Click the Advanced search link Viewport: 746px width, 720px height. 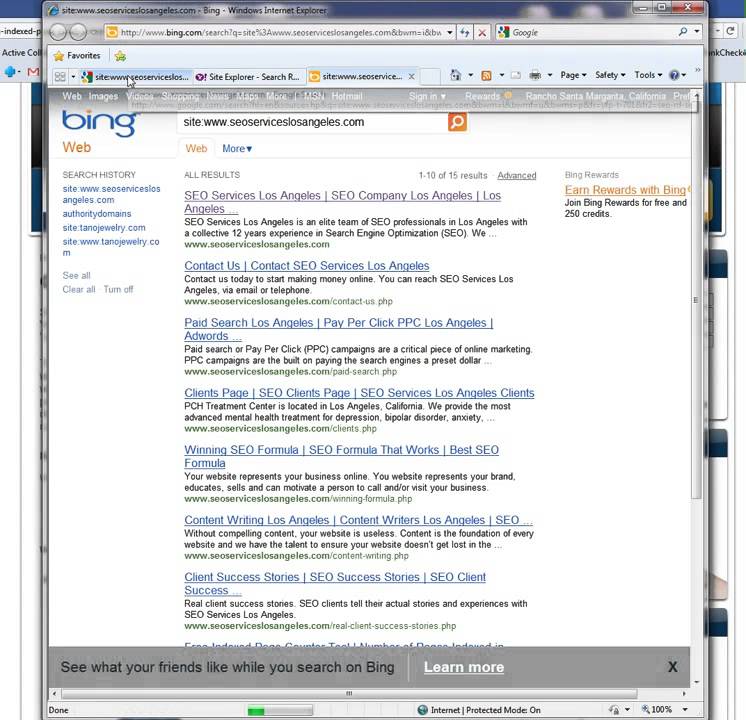coord(517,176)
